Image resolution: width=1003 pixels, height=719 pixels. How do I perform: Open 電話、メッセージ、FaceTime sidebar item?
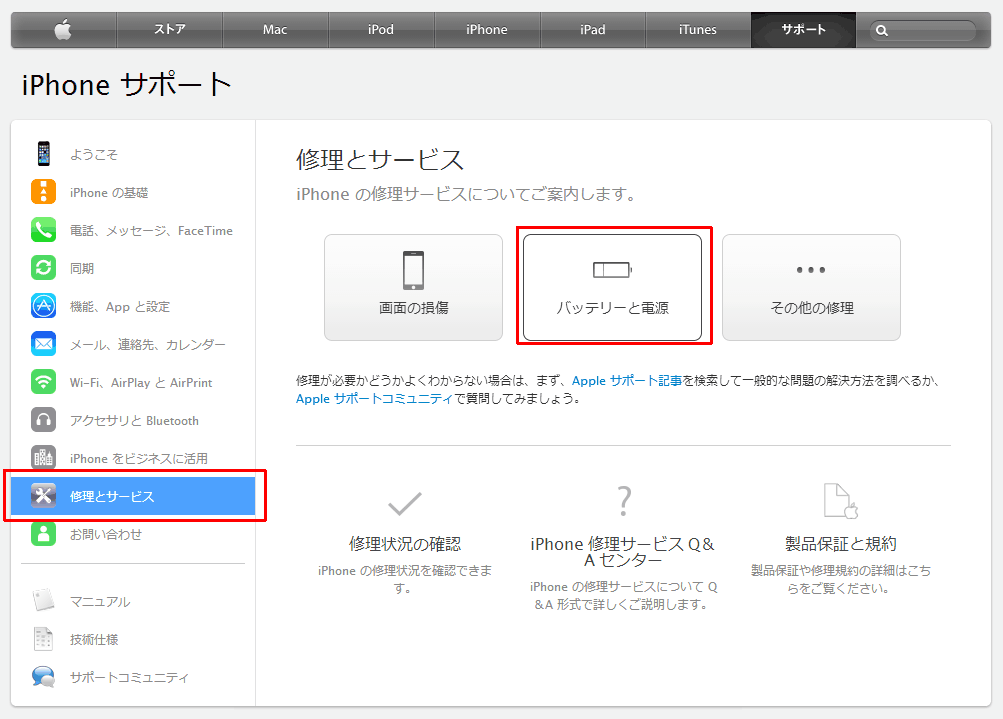151,231
